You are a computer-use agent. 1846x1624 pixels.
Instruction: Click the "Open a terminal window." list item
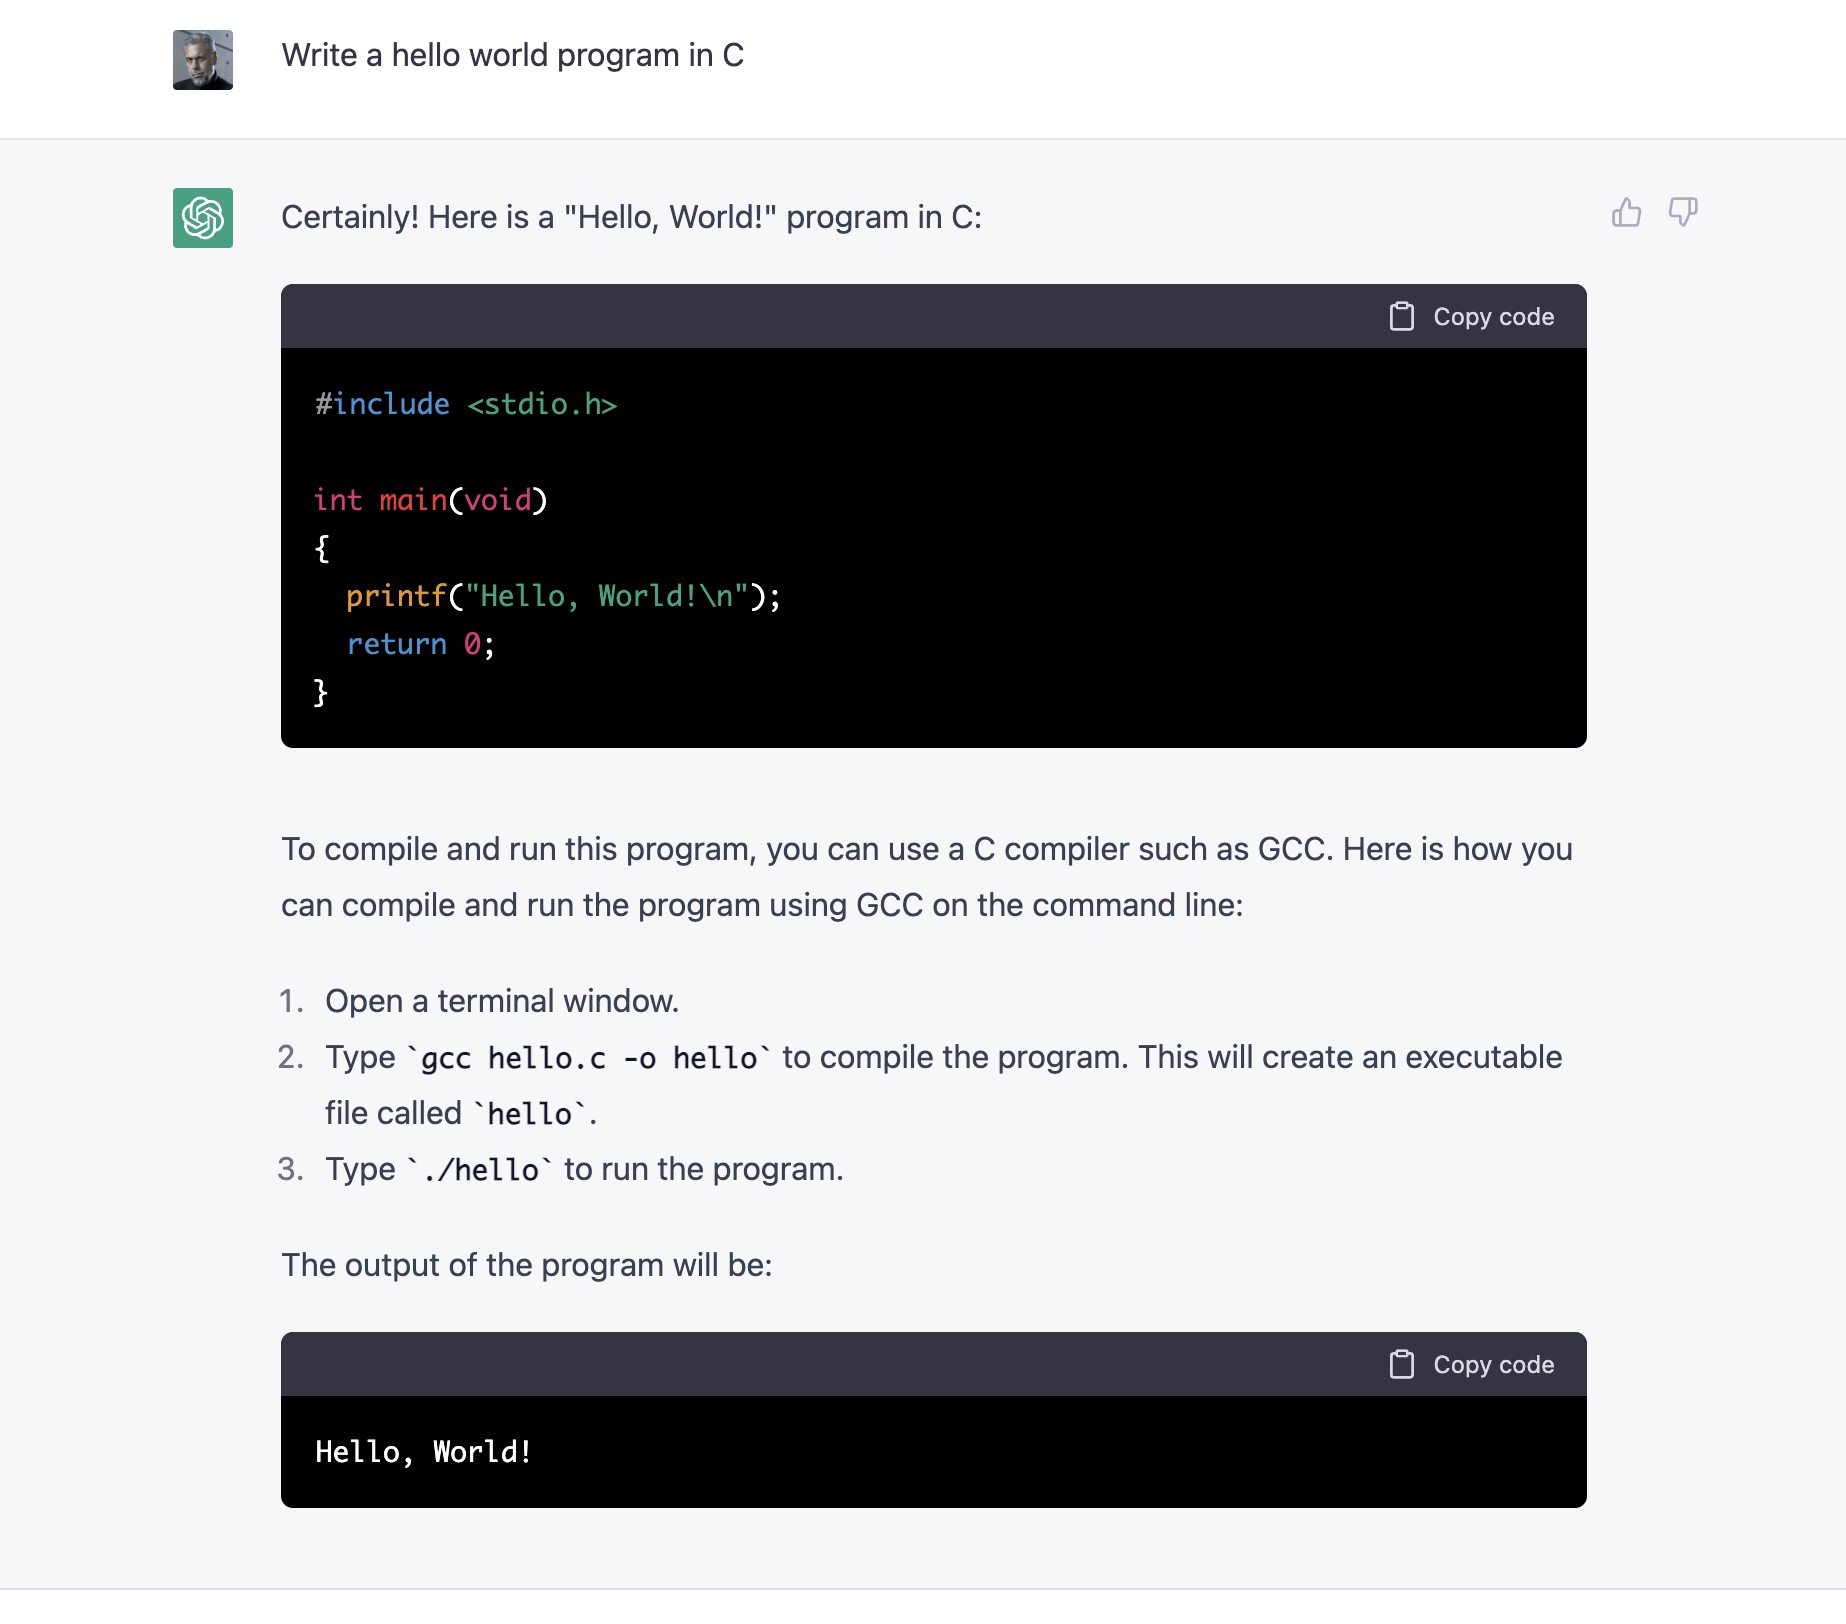(x=501, y=1001)
